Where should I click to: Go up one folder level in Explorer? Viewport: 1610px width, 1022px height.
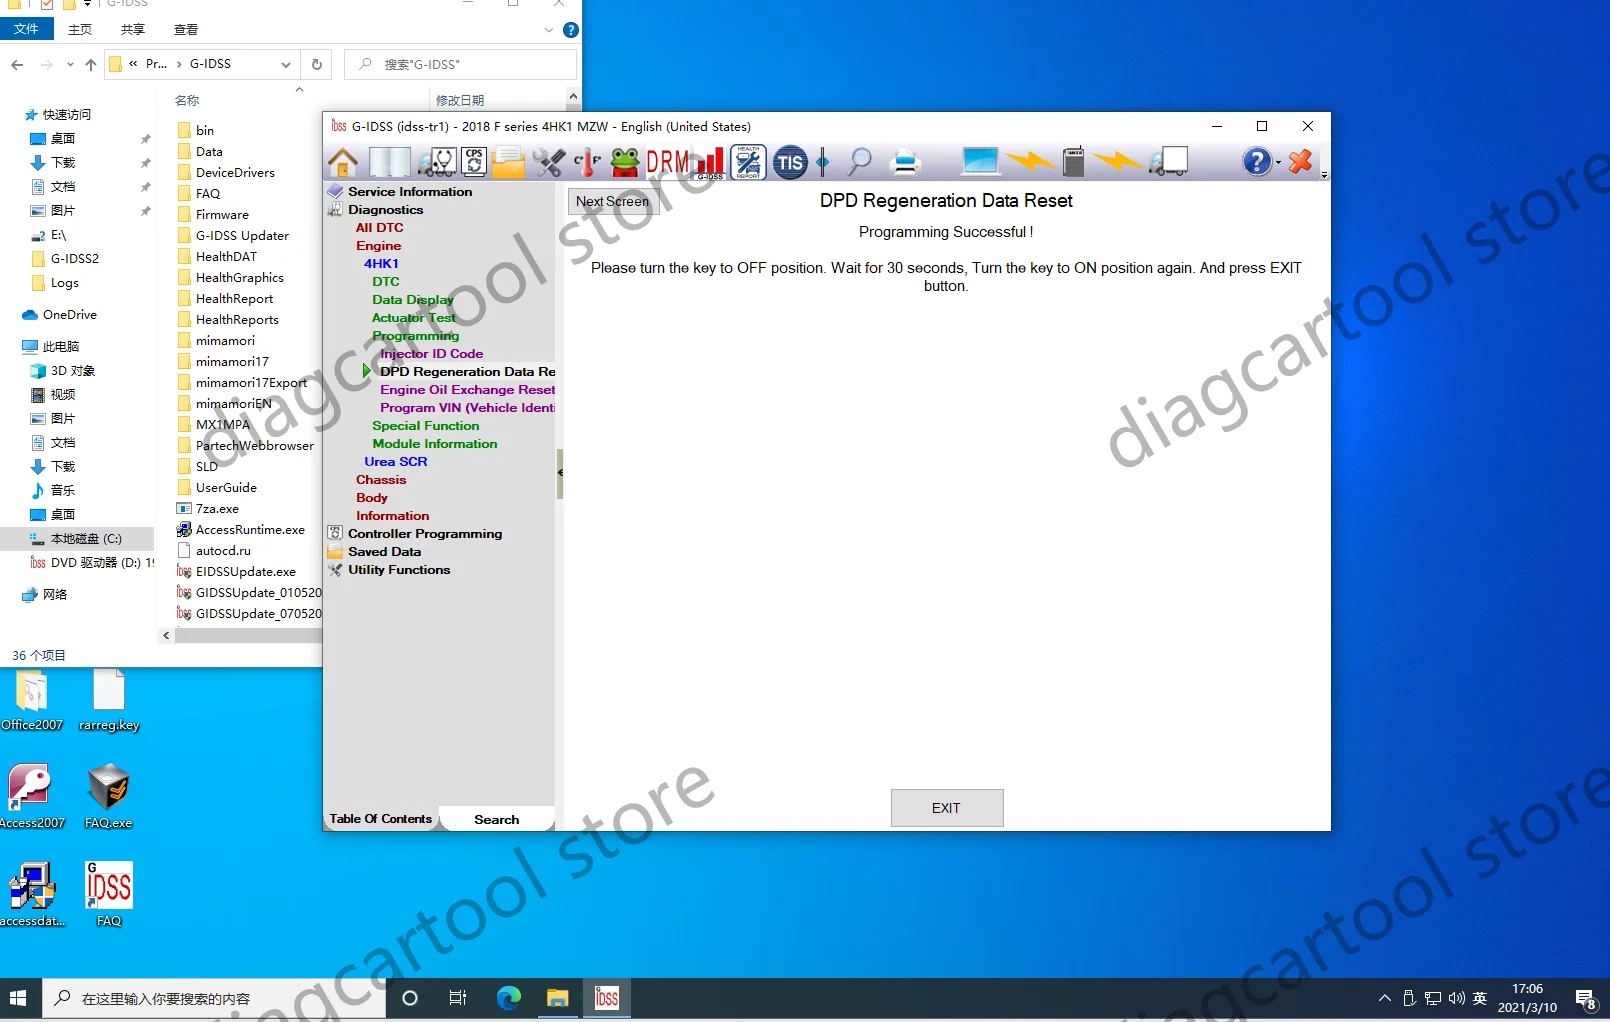[91, 65]
